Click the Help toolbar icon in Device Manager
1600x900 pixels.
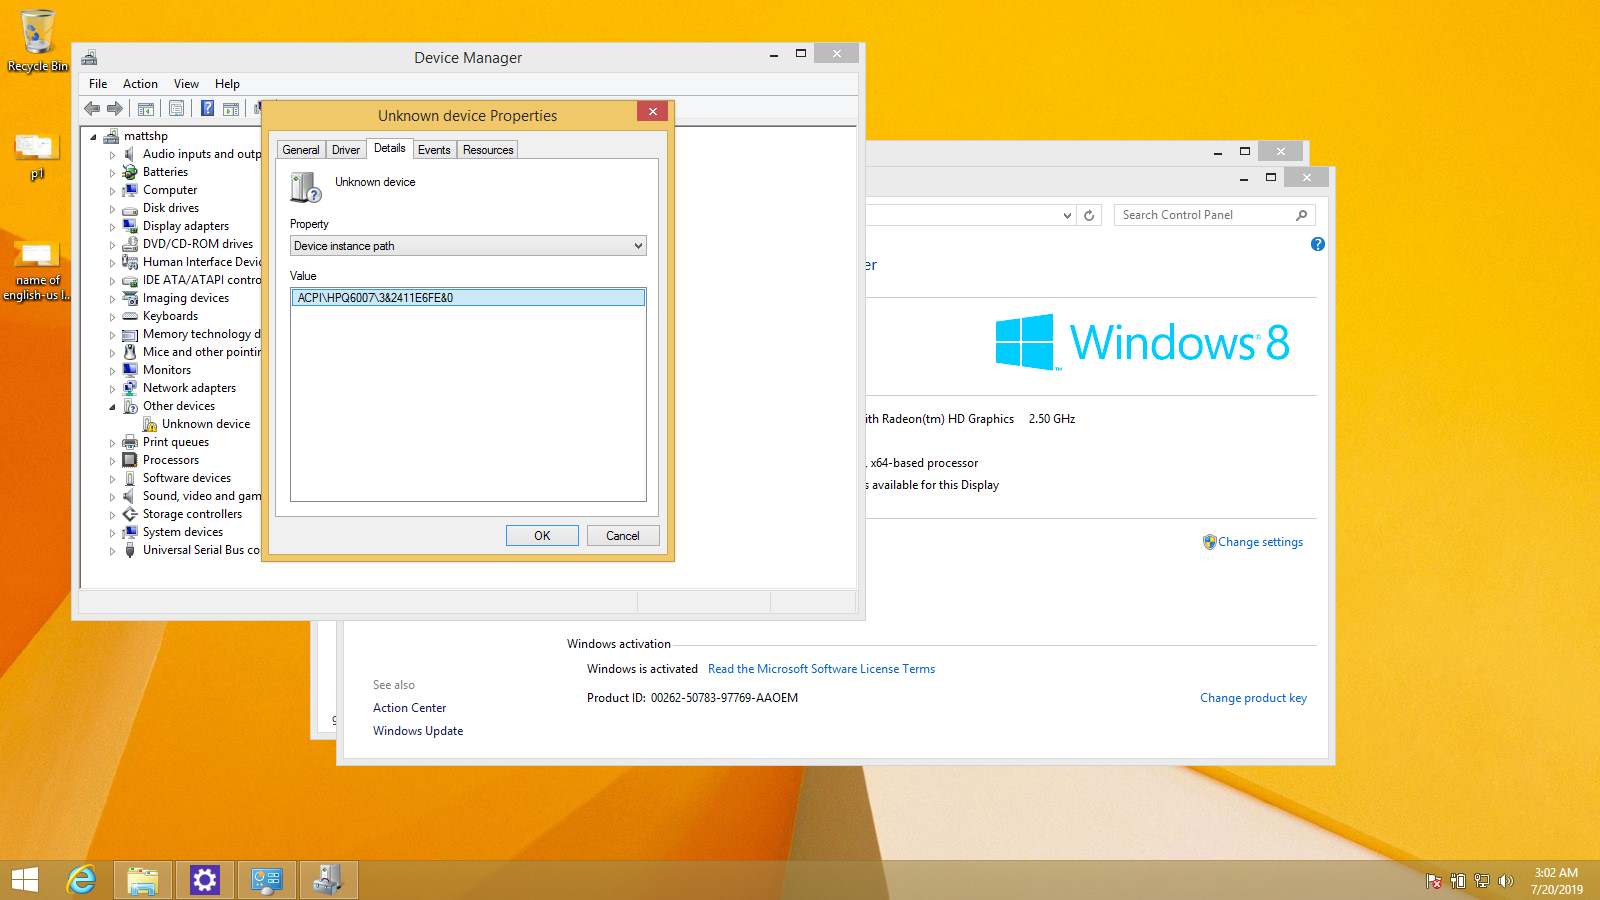[207, 108]
